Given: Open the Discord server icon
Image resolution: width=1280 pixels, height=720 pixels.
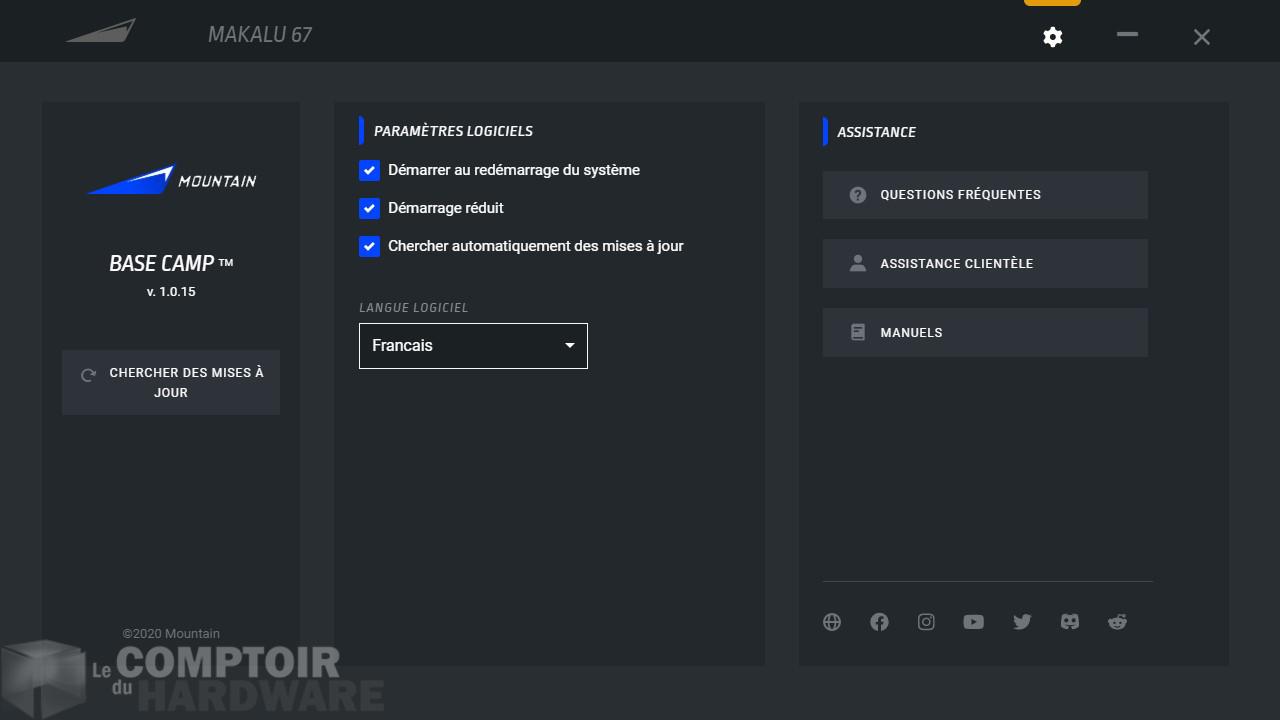Looking at the screenshot, I should click(x=1069, y=622).
